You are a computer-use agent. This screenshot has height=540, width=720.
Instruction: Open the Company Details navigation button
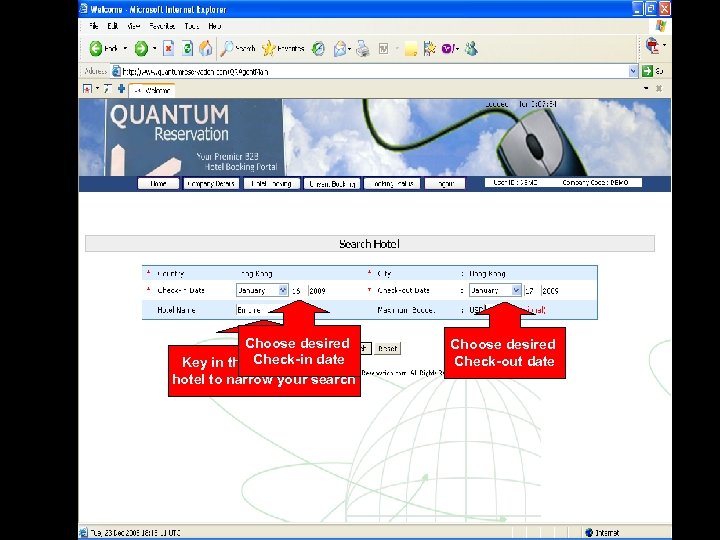click(211, 184)
